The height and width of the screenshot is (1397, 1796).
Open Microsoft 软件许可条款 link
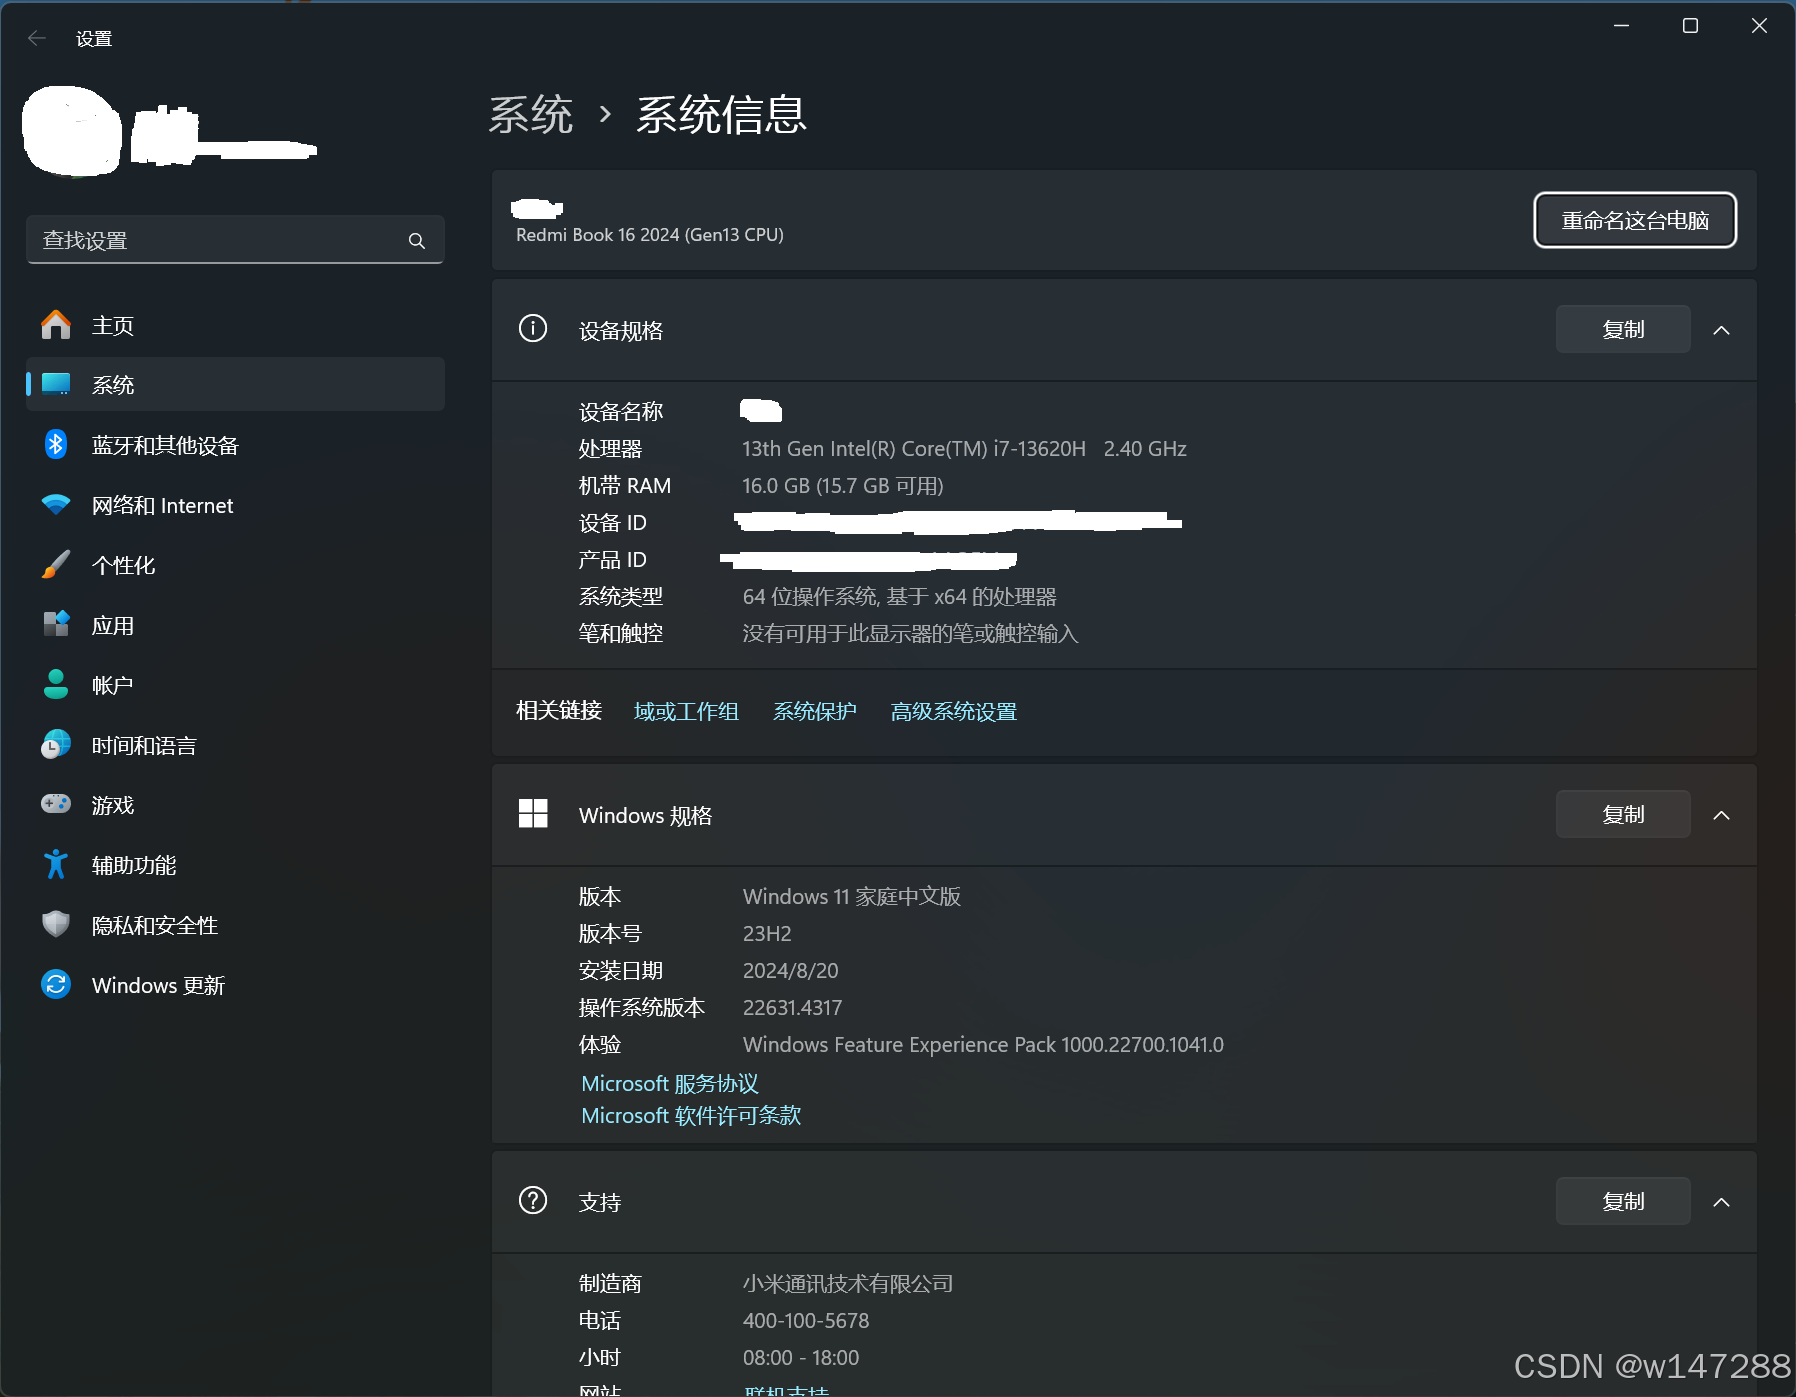[x=691, y=1116]
